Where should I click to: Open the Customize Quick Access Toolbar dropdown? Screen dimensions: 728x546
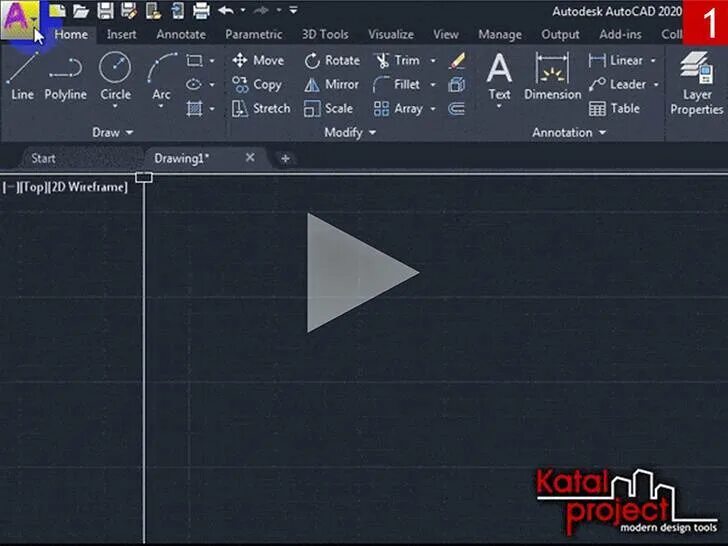293,9
